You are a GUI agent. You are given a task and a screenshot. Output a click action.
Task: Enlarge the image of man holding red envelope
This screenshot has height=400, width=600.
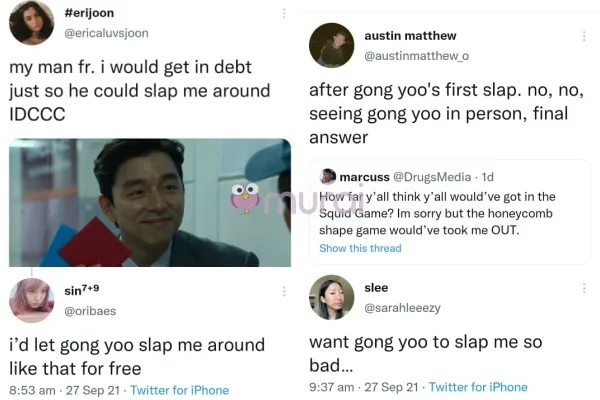pos(150,202)
